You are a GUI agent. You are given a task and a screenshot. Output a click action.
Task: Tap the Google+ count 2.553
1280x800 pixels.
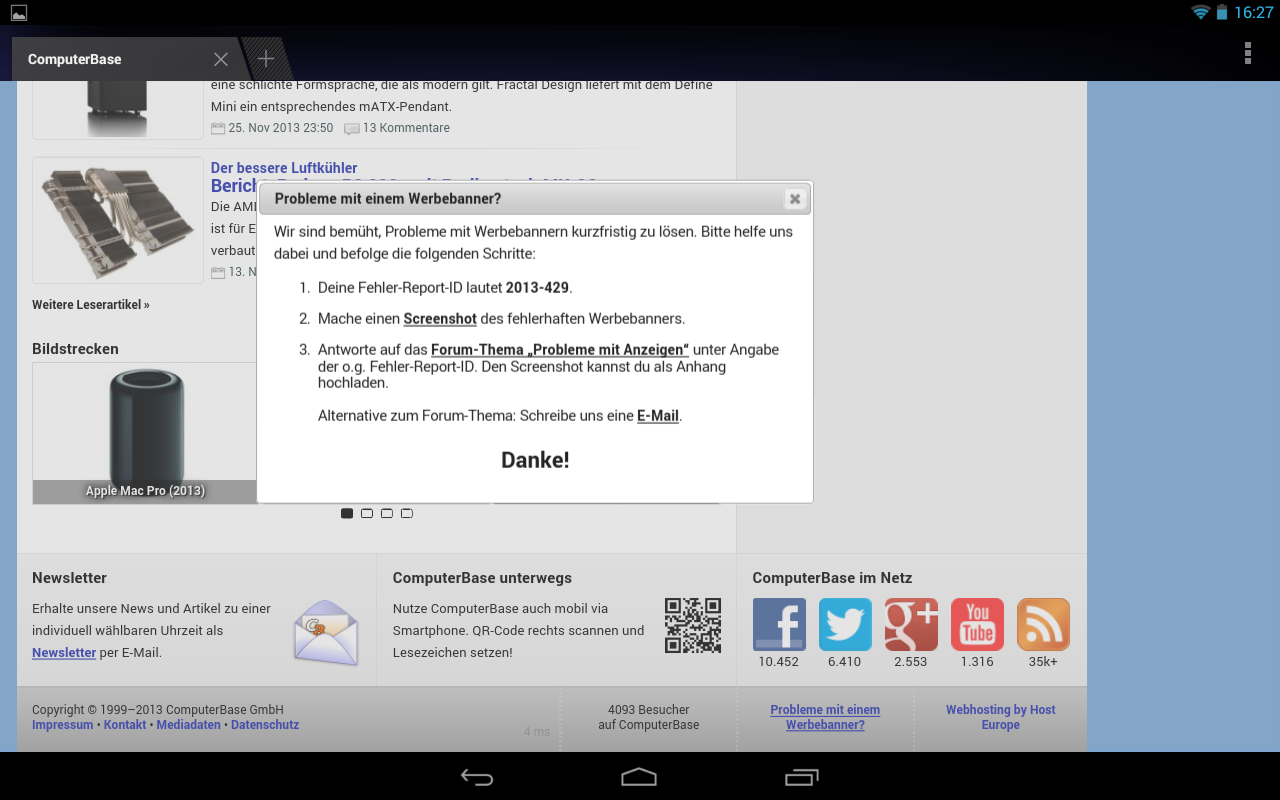(911, 662)
